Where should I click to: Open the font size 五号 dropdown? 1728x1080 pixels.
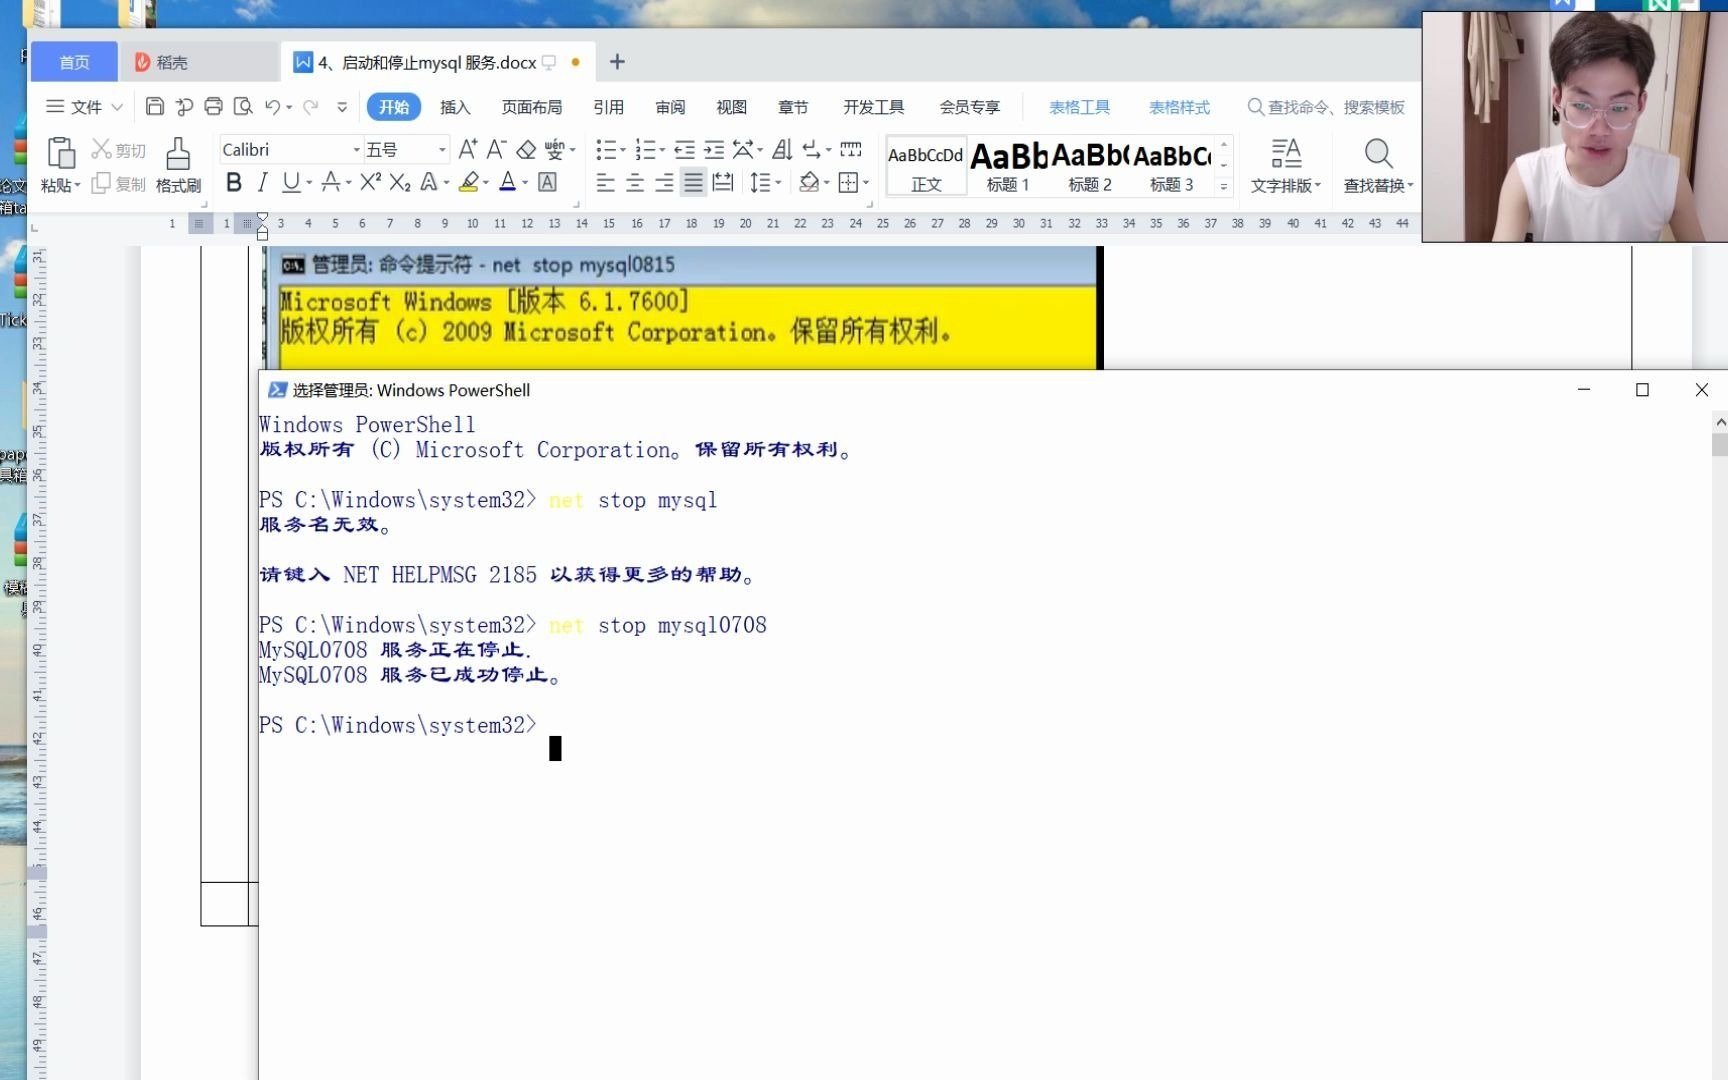441,149
